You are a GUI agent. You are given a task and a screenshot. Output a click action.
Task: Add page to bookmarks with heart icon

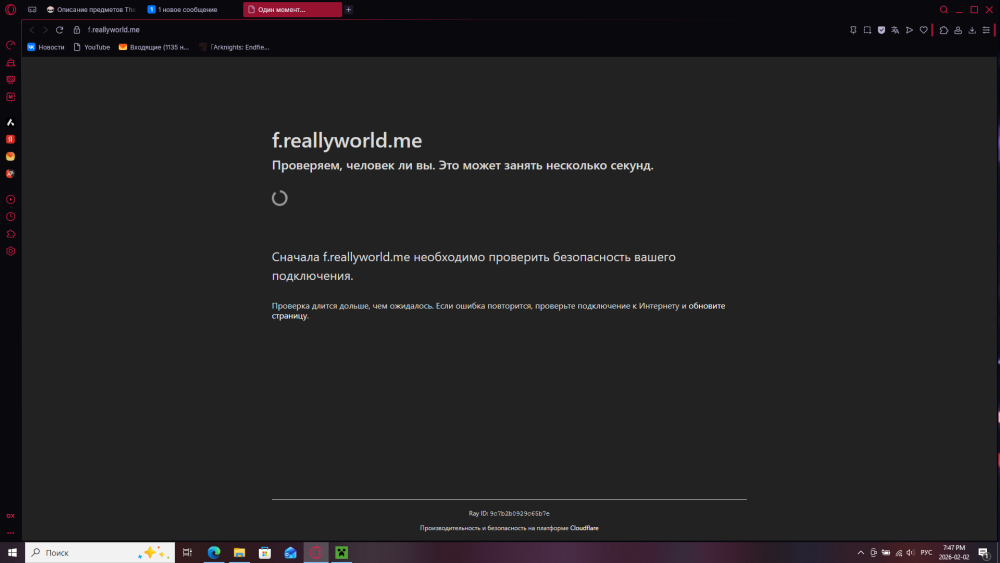tap(923, 30)
